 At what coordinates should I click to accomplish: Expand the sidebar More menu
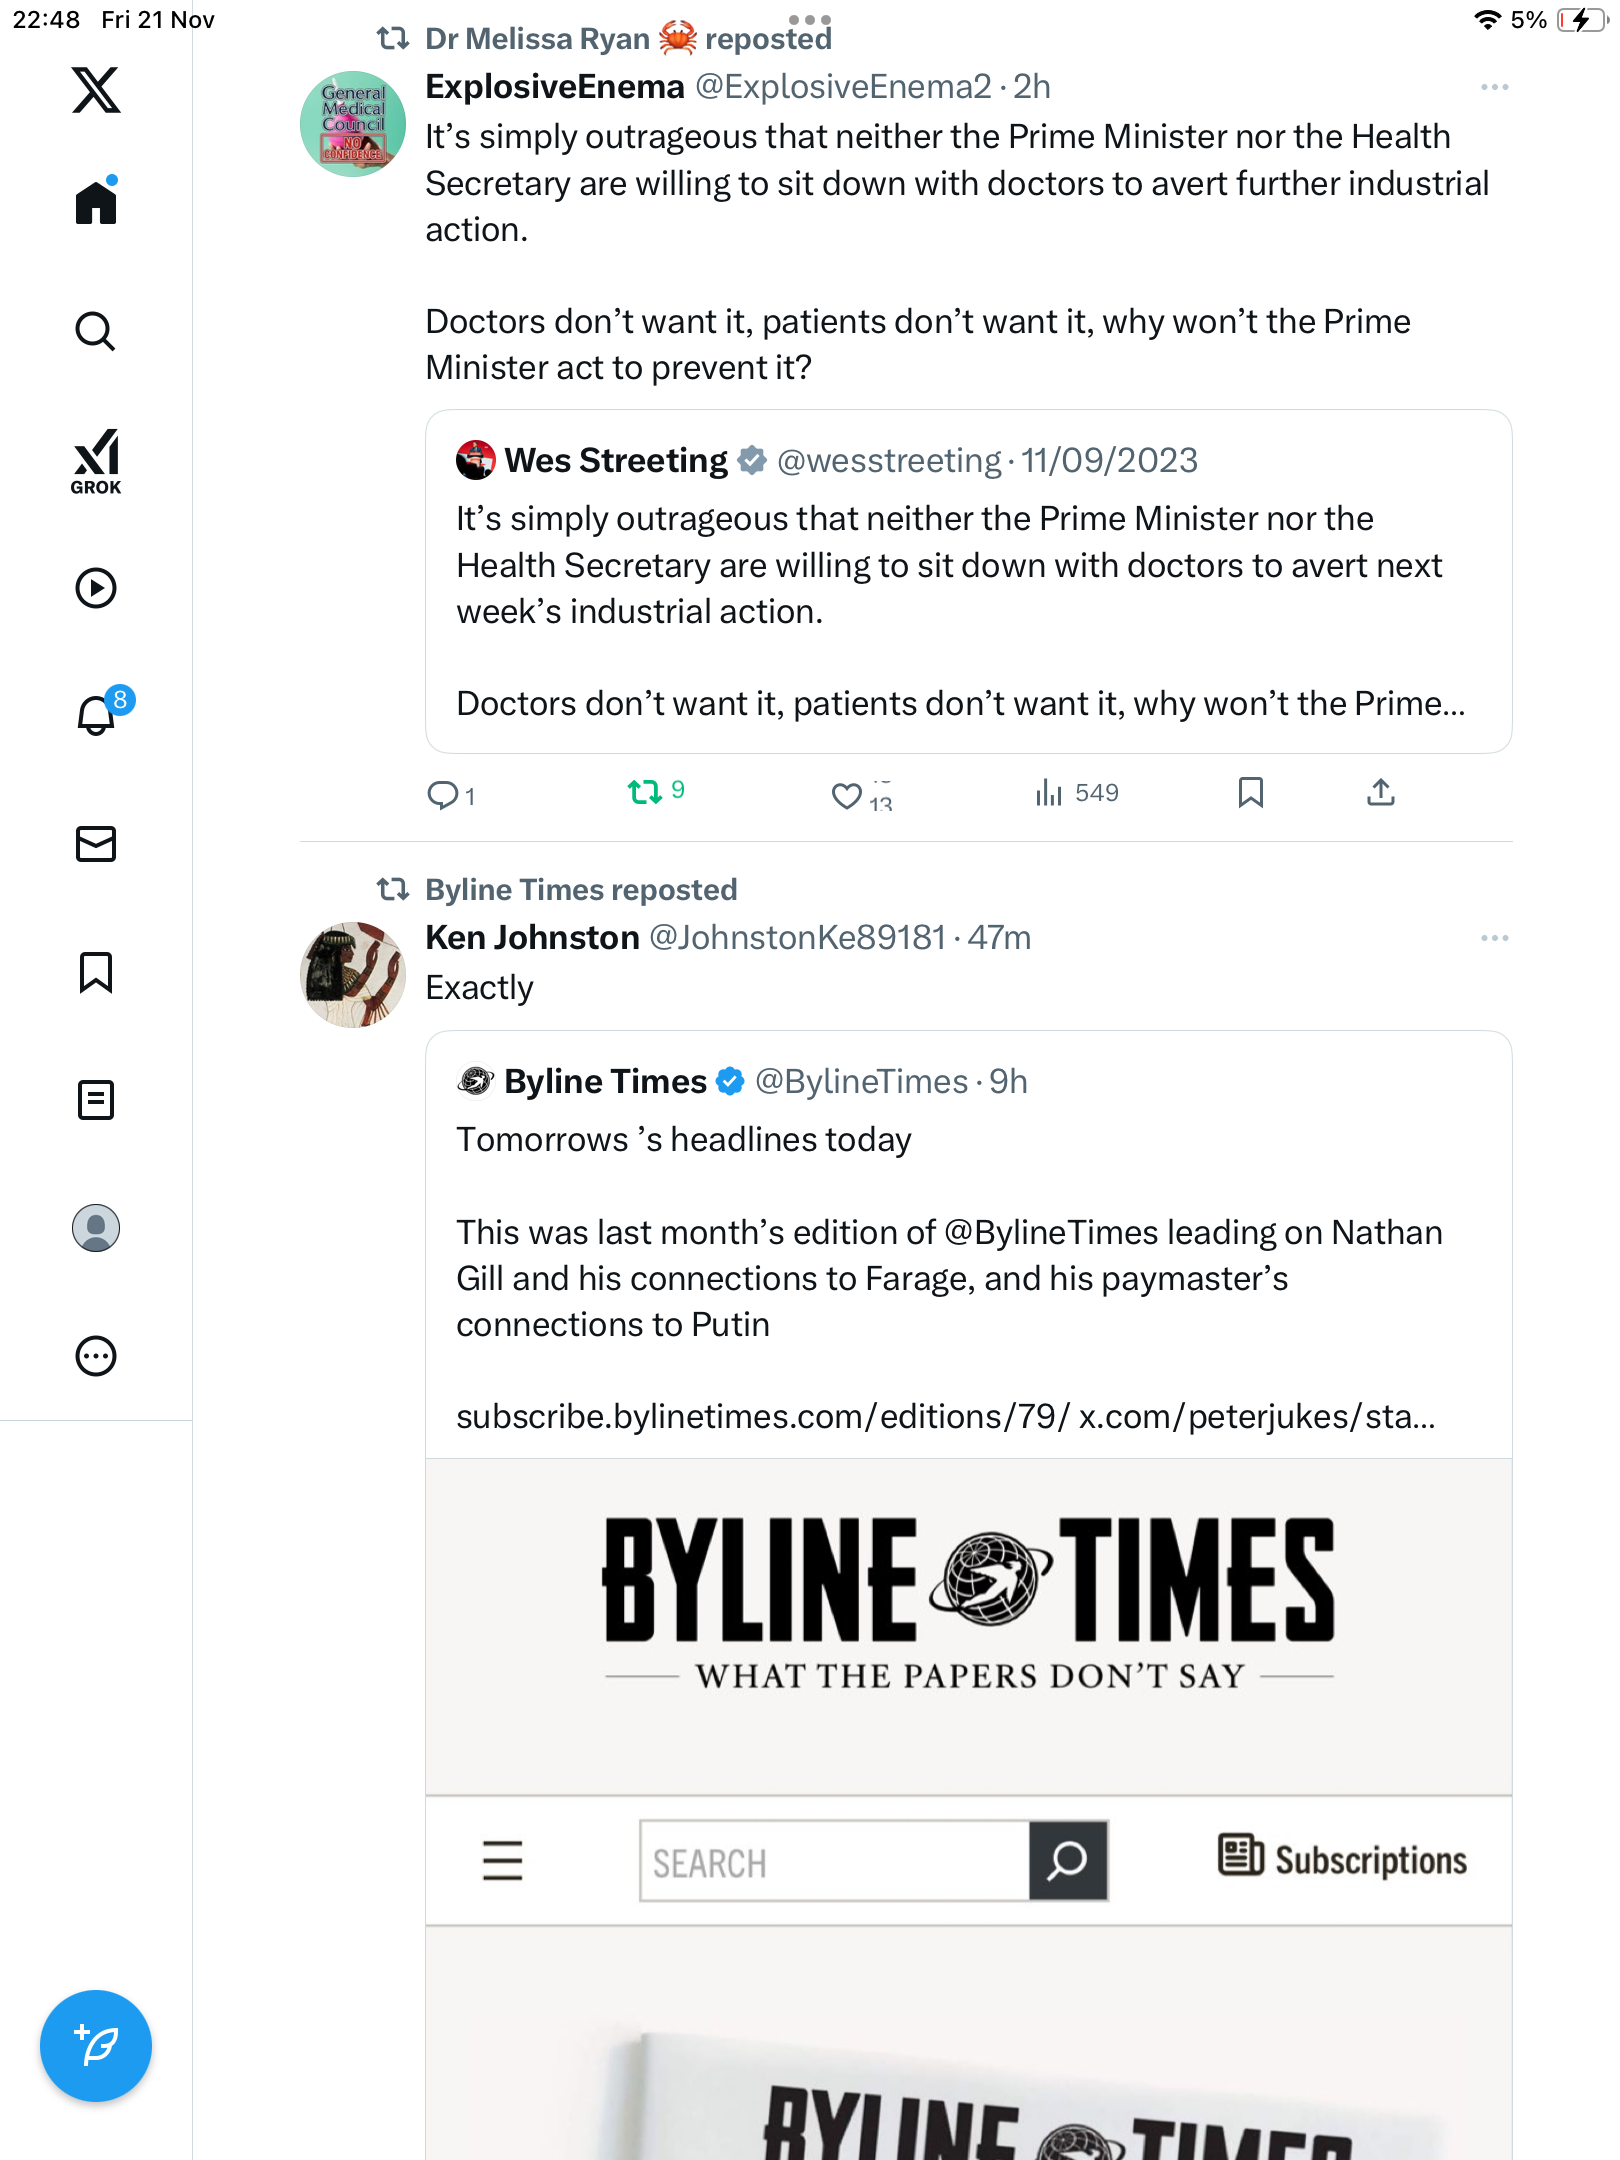click(x=96, y=1356)
